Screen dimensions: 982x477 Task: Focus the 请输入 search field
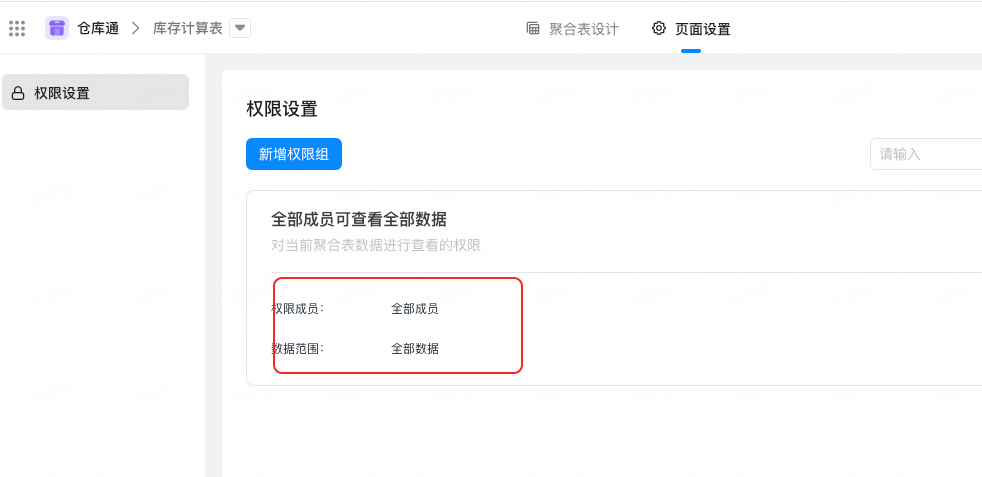click(926, 154)
